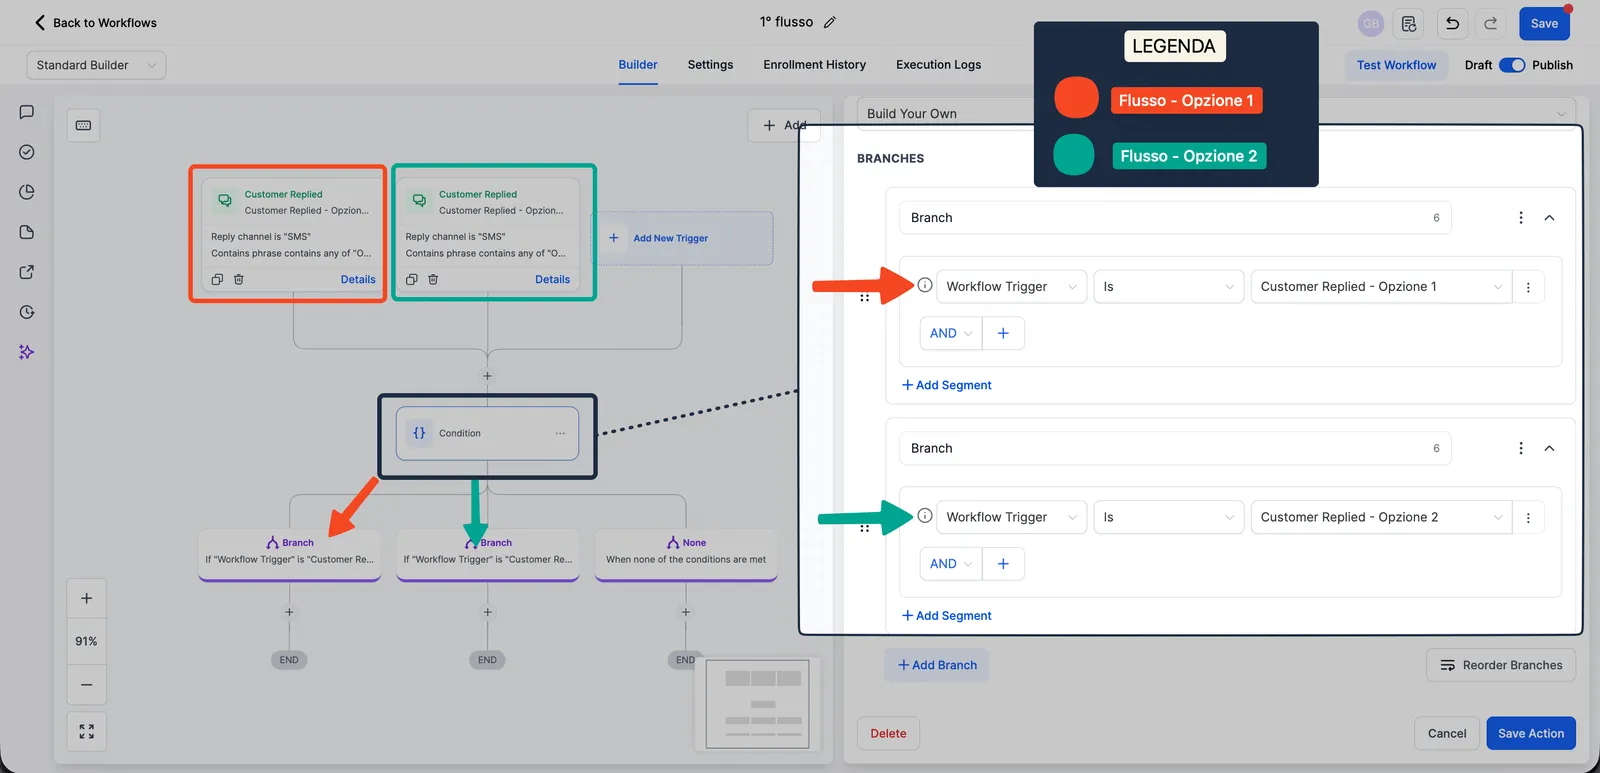Open the AI sparkle icon in sidebar
This screenshot has height=773, width=1600.
[27, 352]
